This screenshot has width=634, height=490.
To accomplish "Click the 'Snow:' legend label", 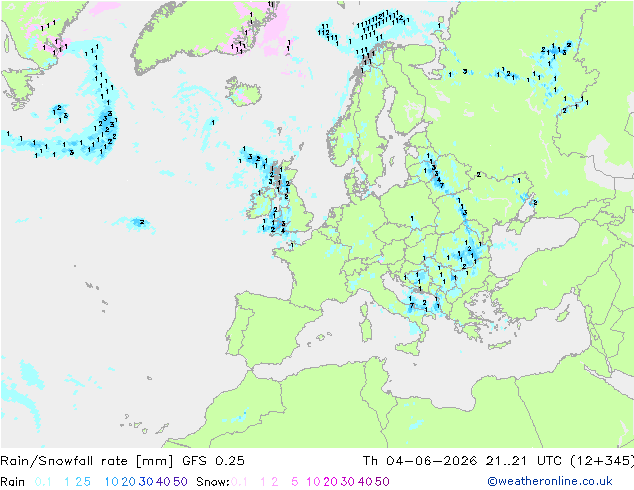I will pyautogui.click(x=213, y=482).
